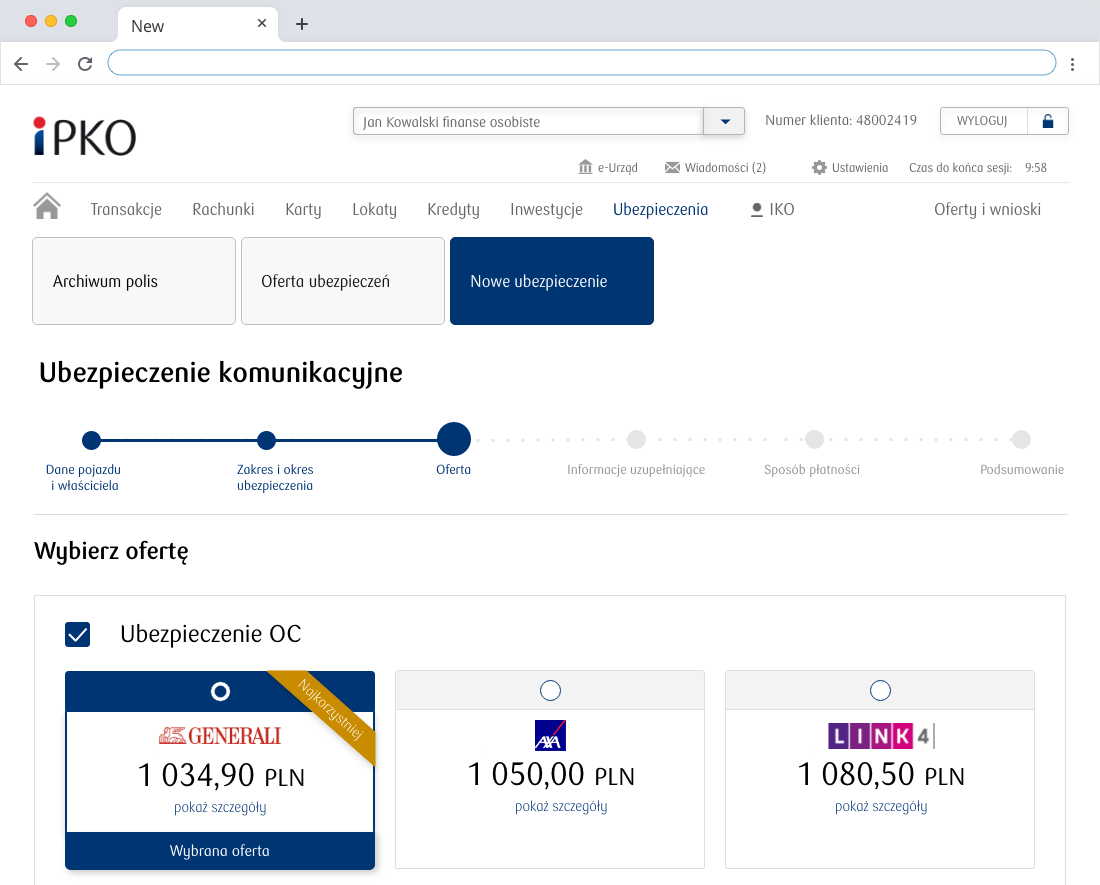Select the Generali offer radio button

220,691
